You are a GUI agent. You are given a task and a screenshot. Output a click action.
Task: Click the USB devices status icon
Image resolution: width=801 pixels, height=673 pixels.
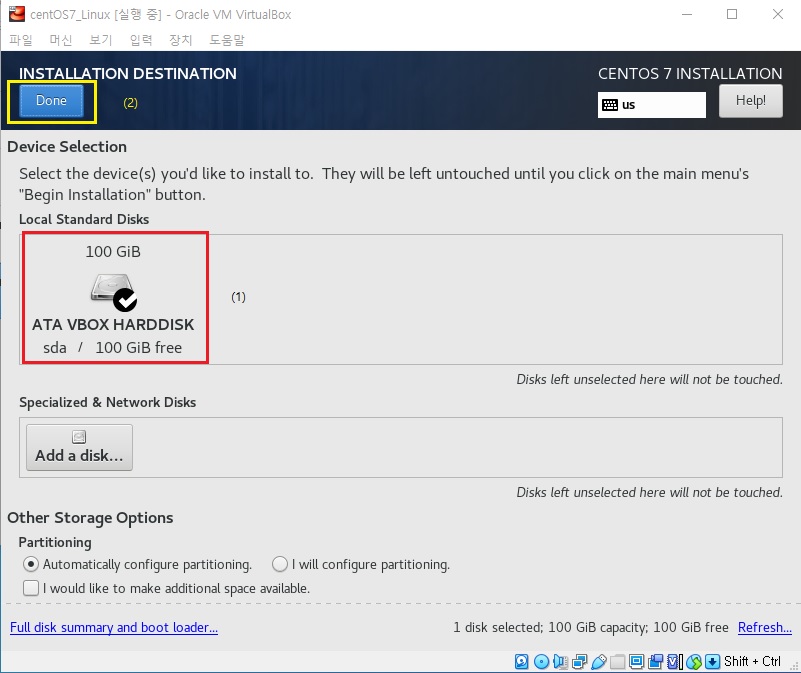(x=599, y=661)
